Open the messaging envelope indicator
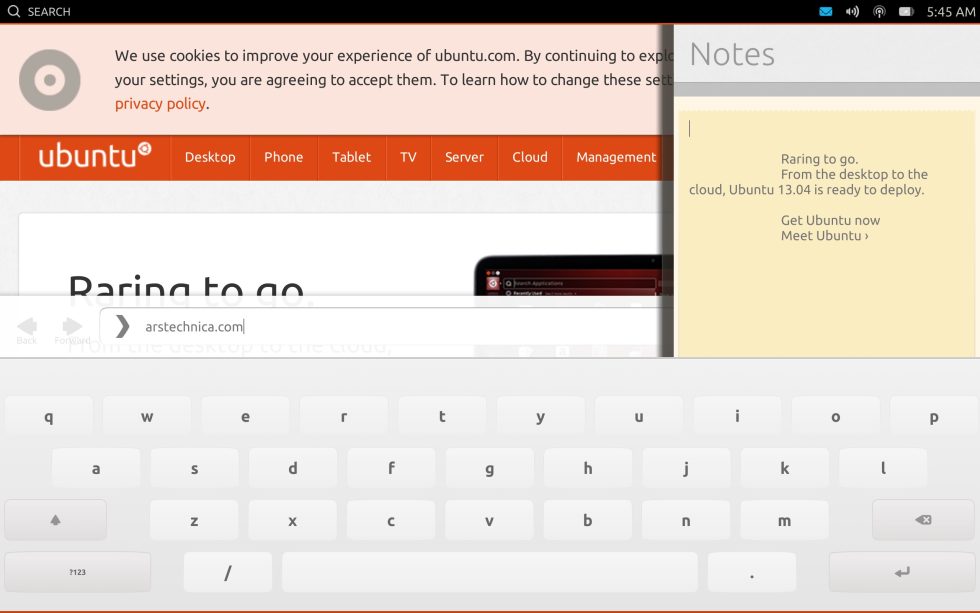The width and height of the screenshot is (980, 613). pos(825,11)
